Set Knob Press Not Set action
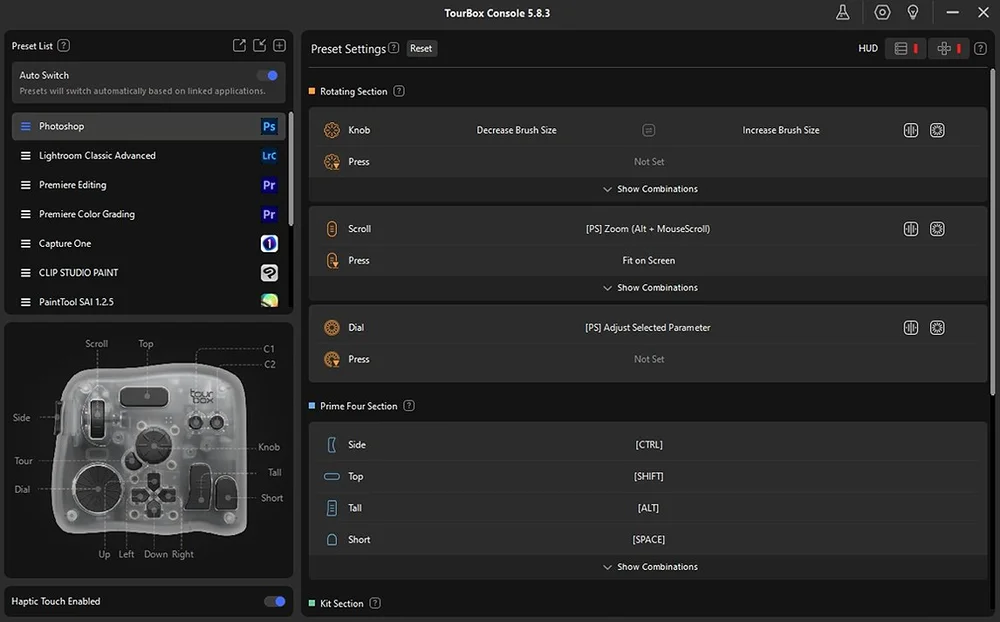The image size is (1000, 622). pyautogui.click(x=649, y=162)
